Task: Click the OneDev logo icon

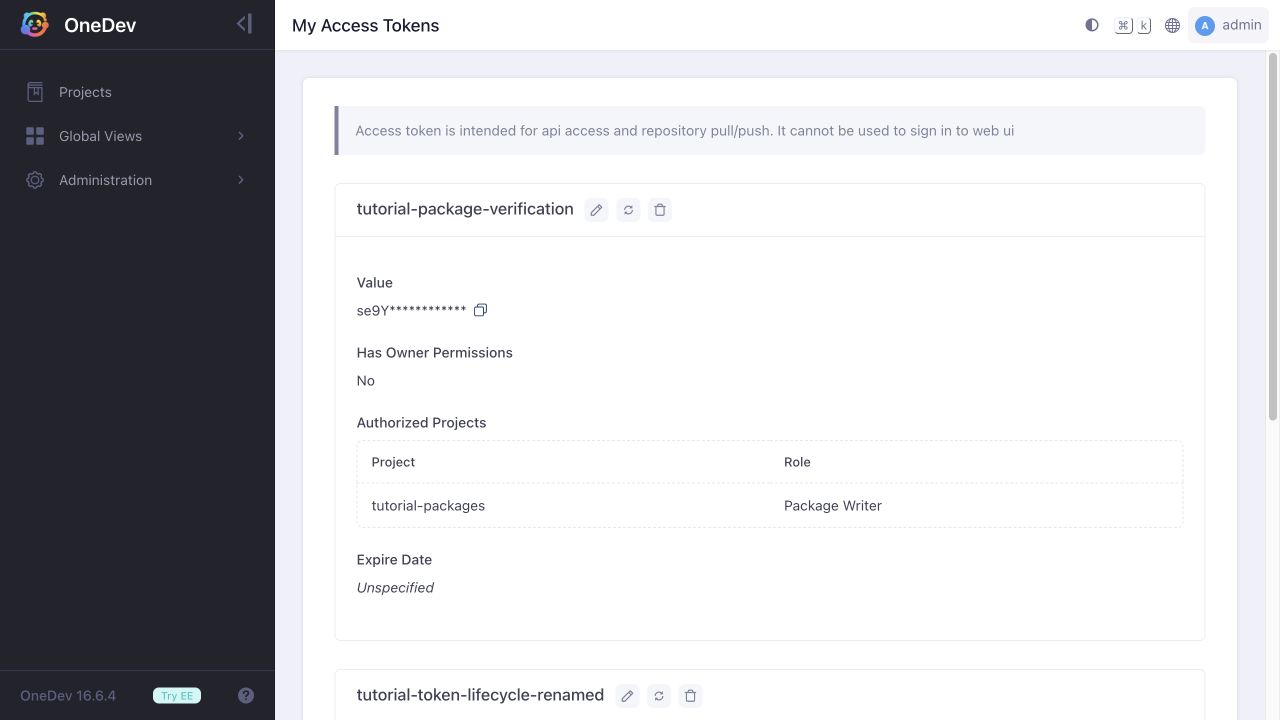Action: point(34,25)
